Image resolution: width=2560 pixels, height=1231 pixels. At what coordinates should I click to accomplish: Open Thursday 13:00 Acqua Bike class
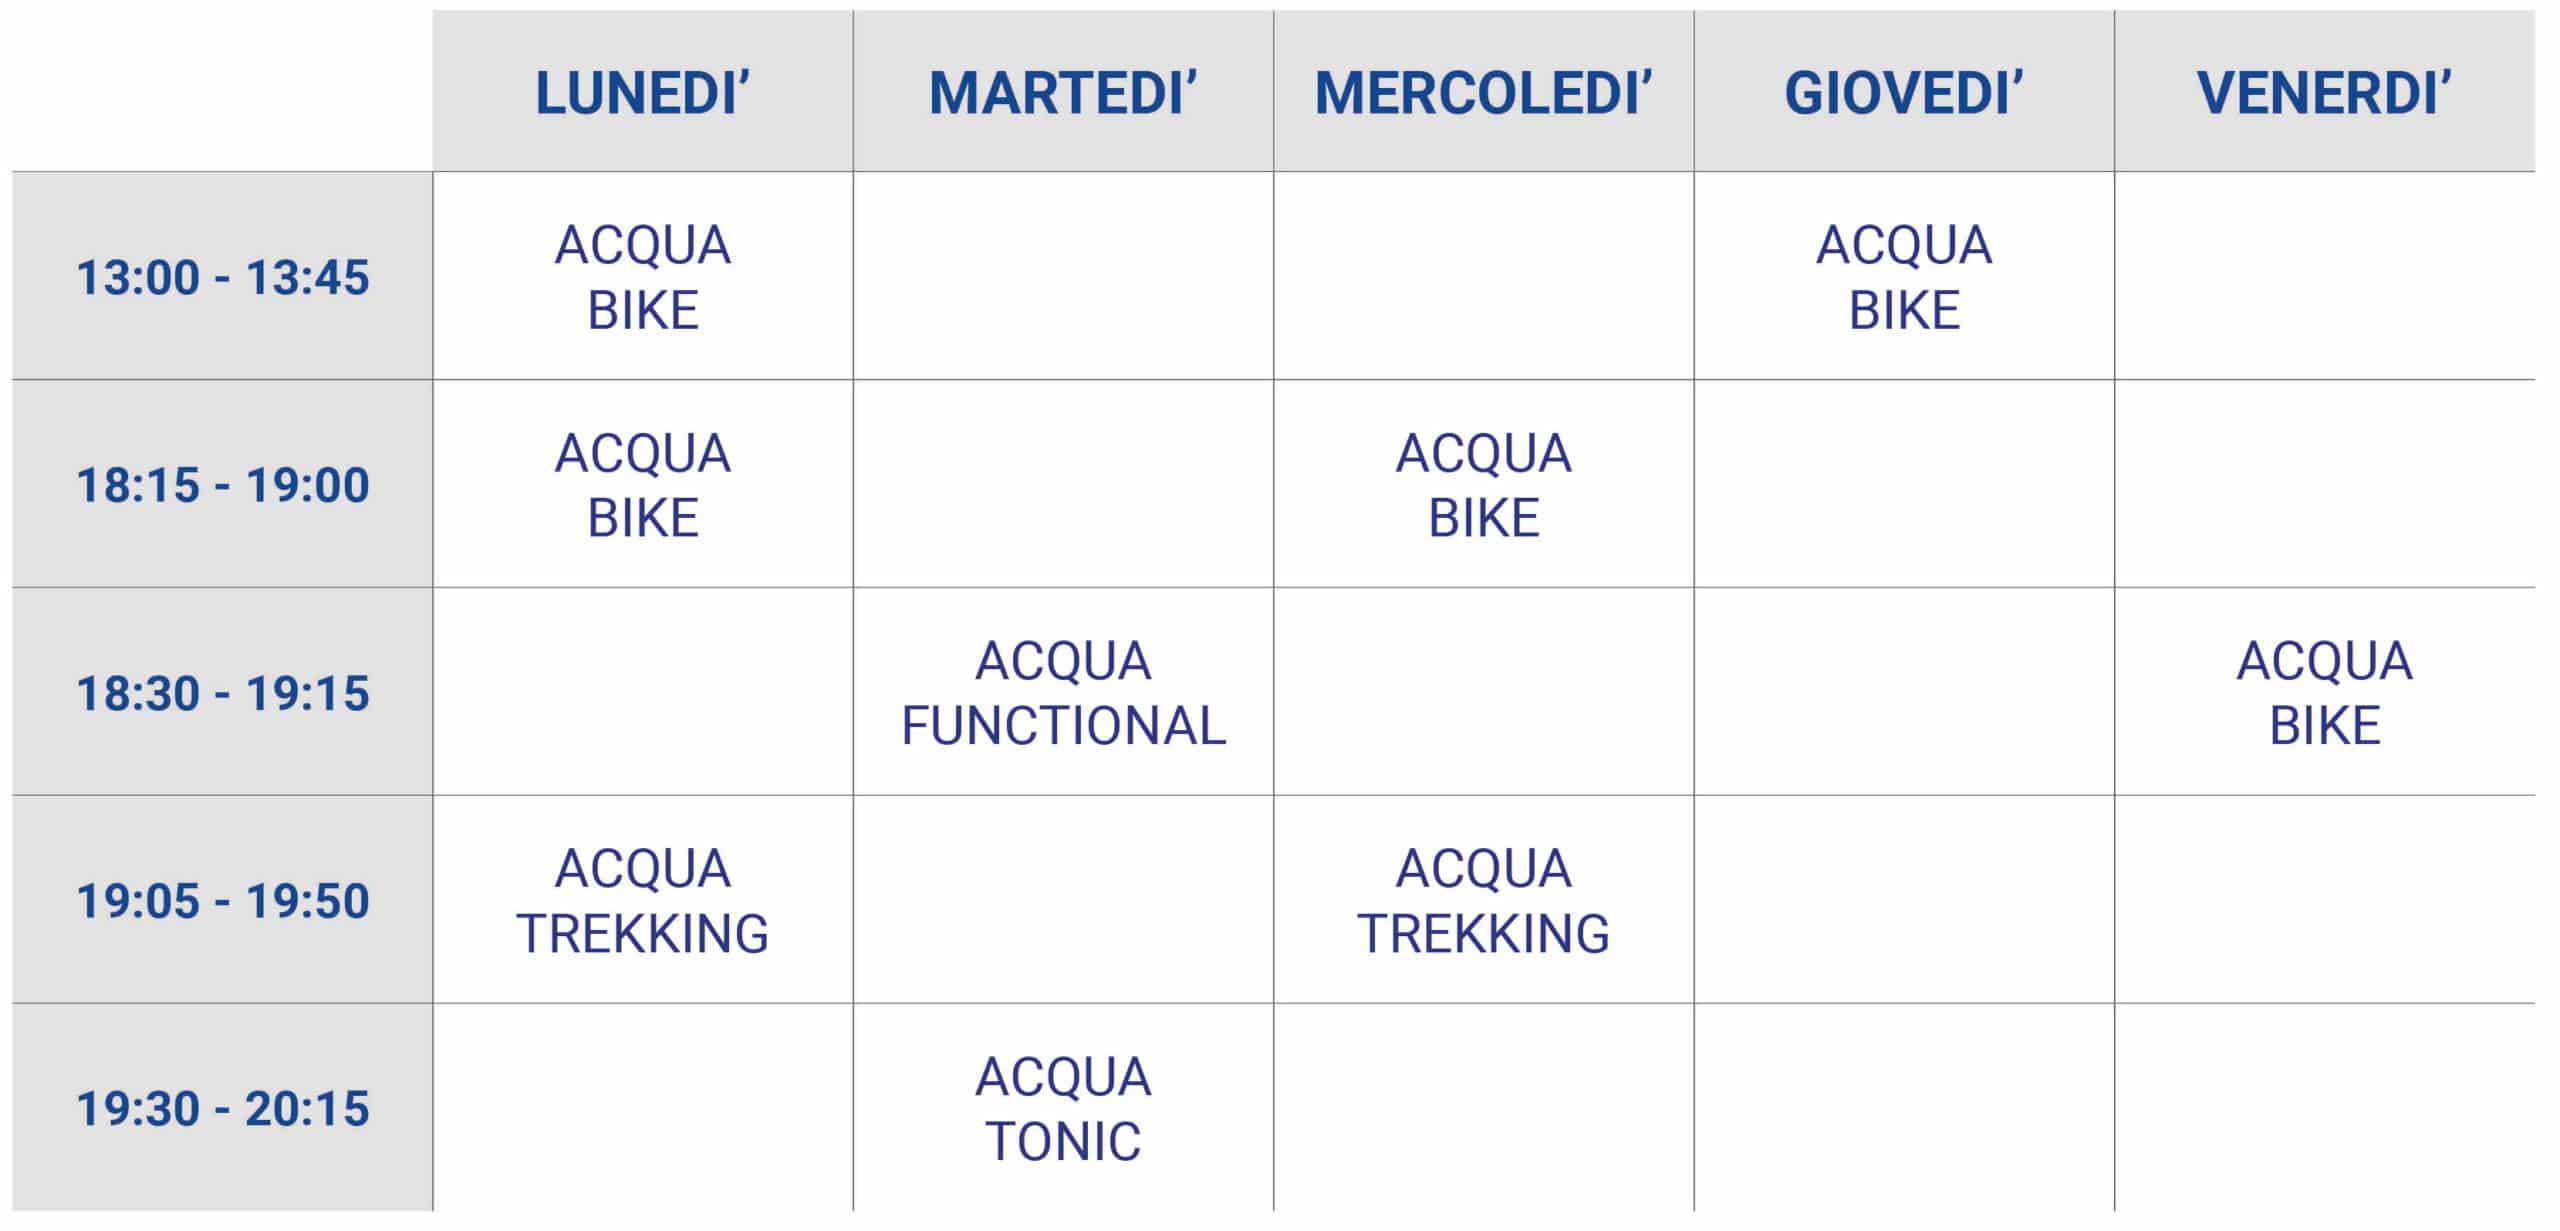[x=1904, y=276]
